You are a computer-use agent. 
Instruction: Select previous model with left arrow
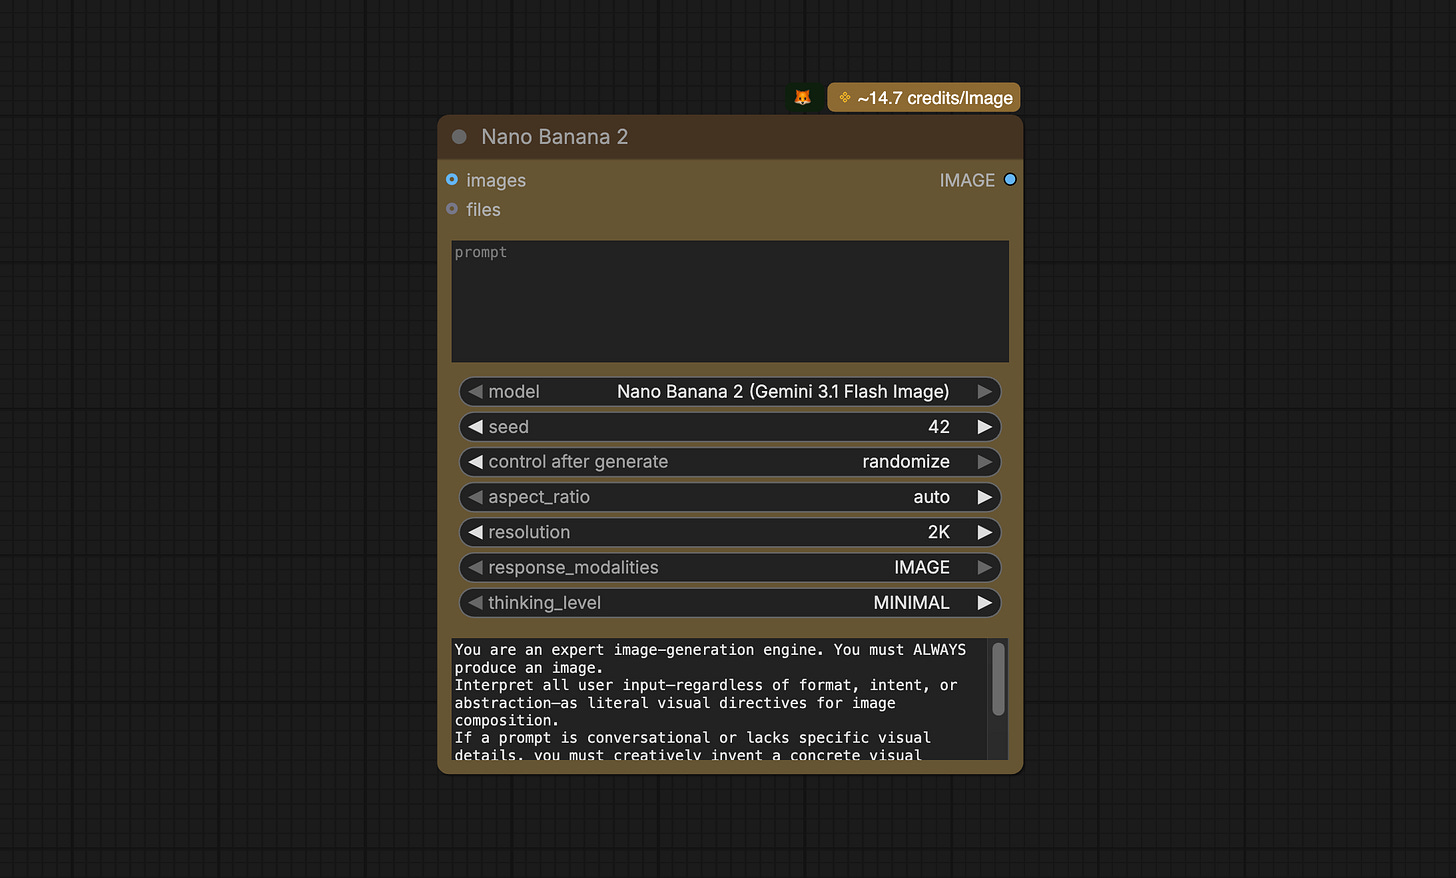coord(475,392)
